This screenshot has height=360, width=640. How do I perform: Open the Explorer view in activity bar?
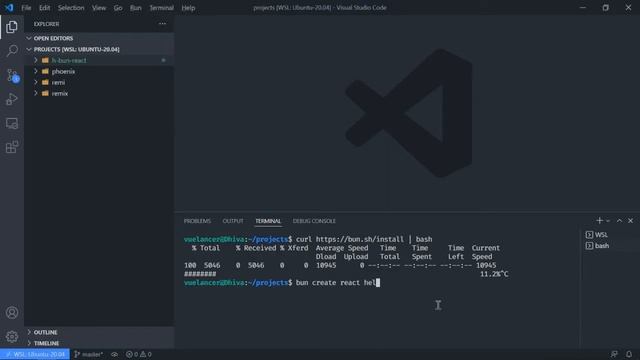click(x=12, y=27)
